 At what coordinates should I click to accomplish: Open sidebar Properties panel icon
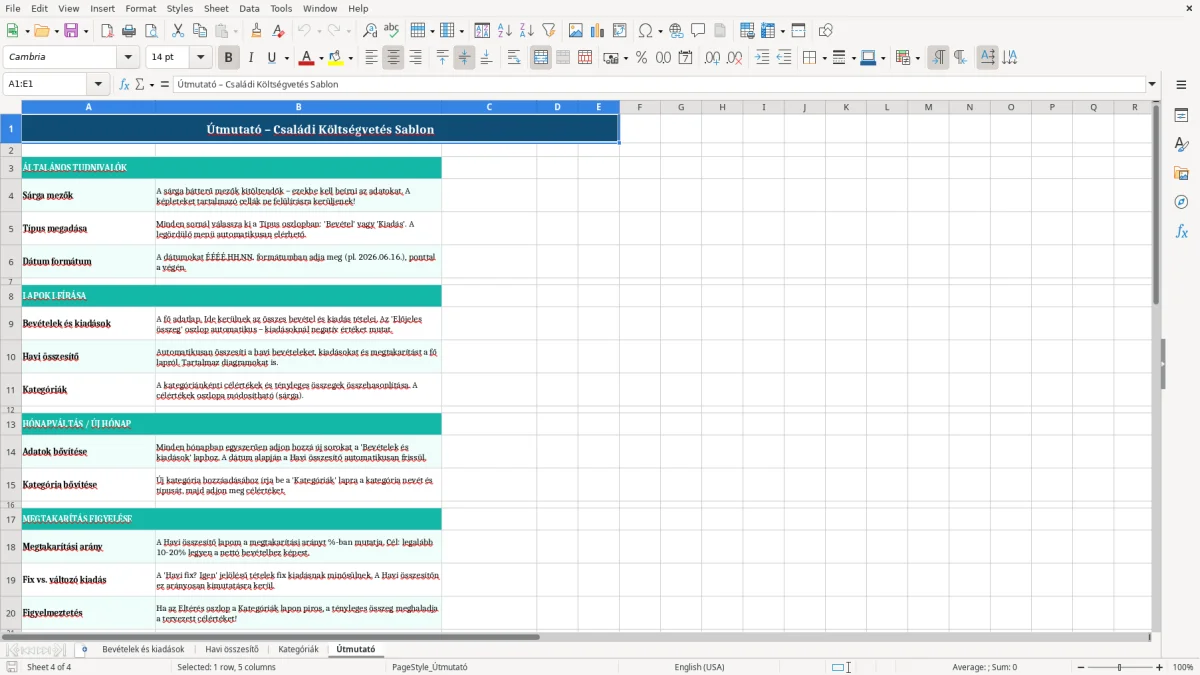click(x=1181, y=115)
